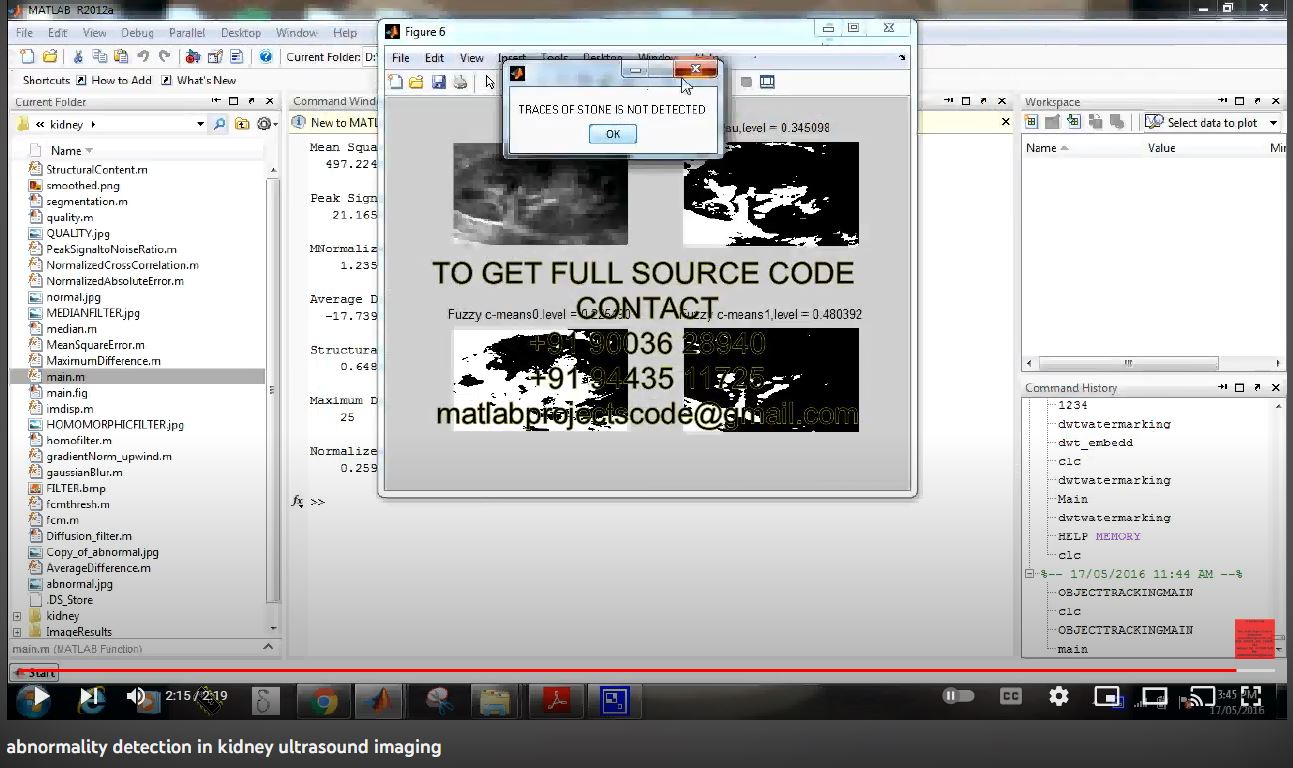
Task: Sort Workspace by Name column header
Action: point(1047,148)
